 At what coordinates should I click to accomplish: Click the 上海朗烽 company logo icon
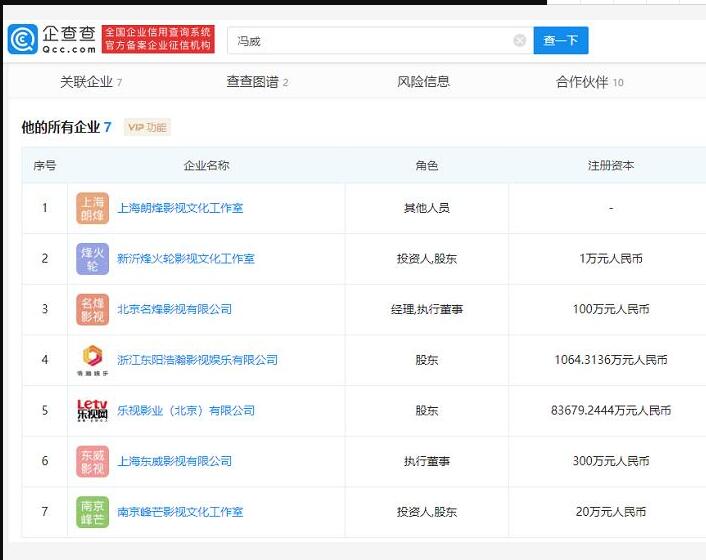[92, 208]
